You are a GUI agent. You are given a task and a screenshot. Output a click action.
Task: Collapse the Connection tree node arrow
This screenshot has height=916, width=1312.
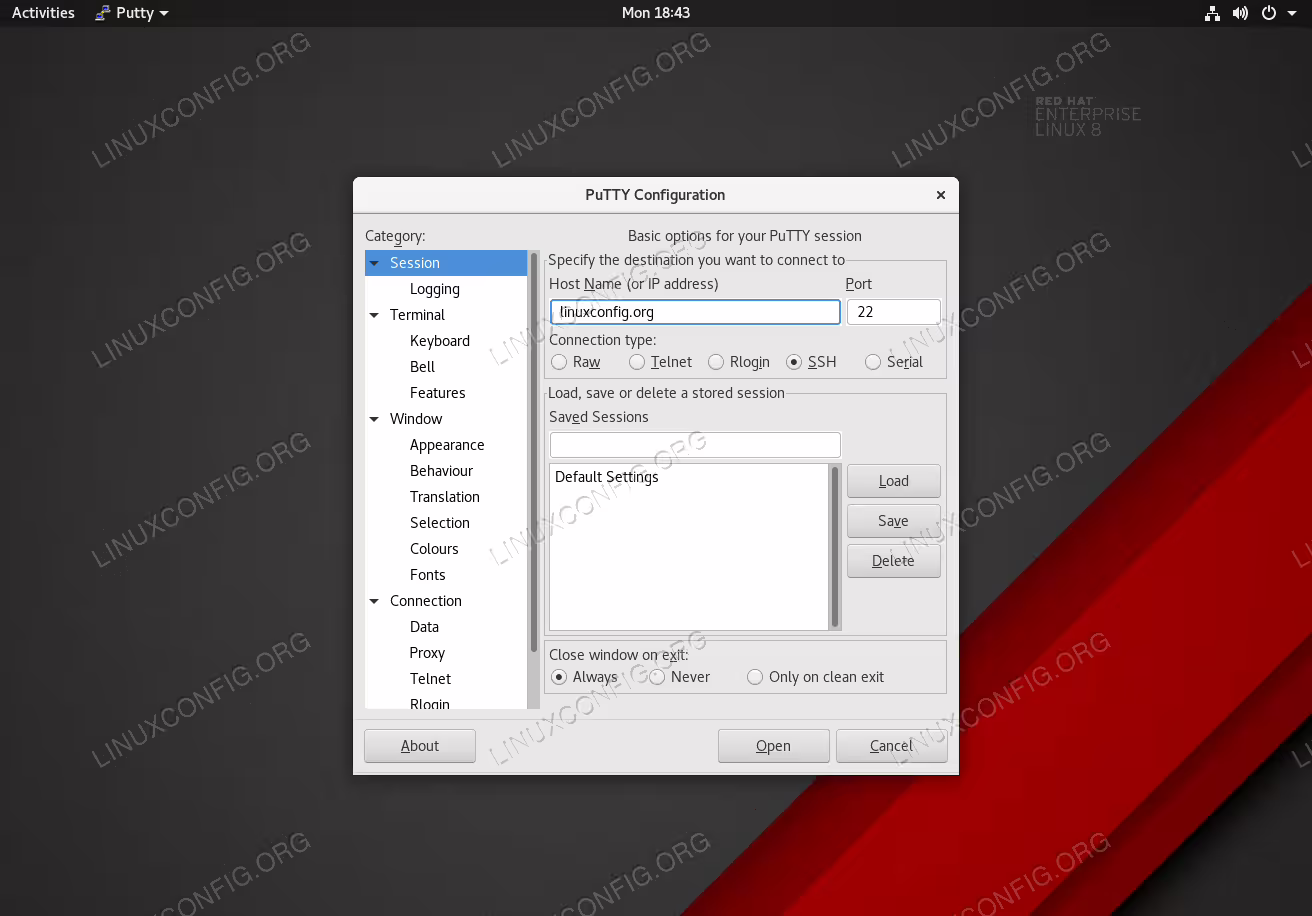[x=375, y=601]
